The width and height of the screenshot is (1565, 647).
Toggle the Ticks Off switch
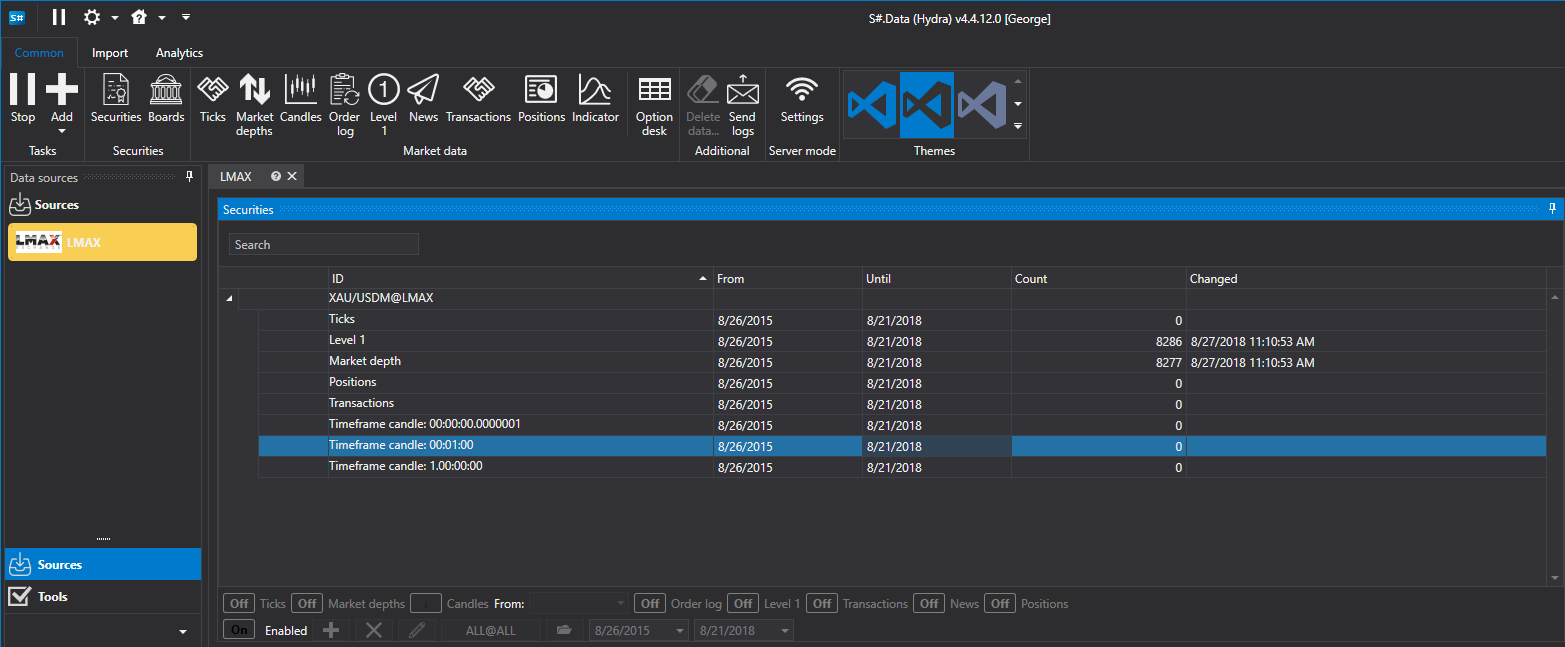(x=239, y=603)
